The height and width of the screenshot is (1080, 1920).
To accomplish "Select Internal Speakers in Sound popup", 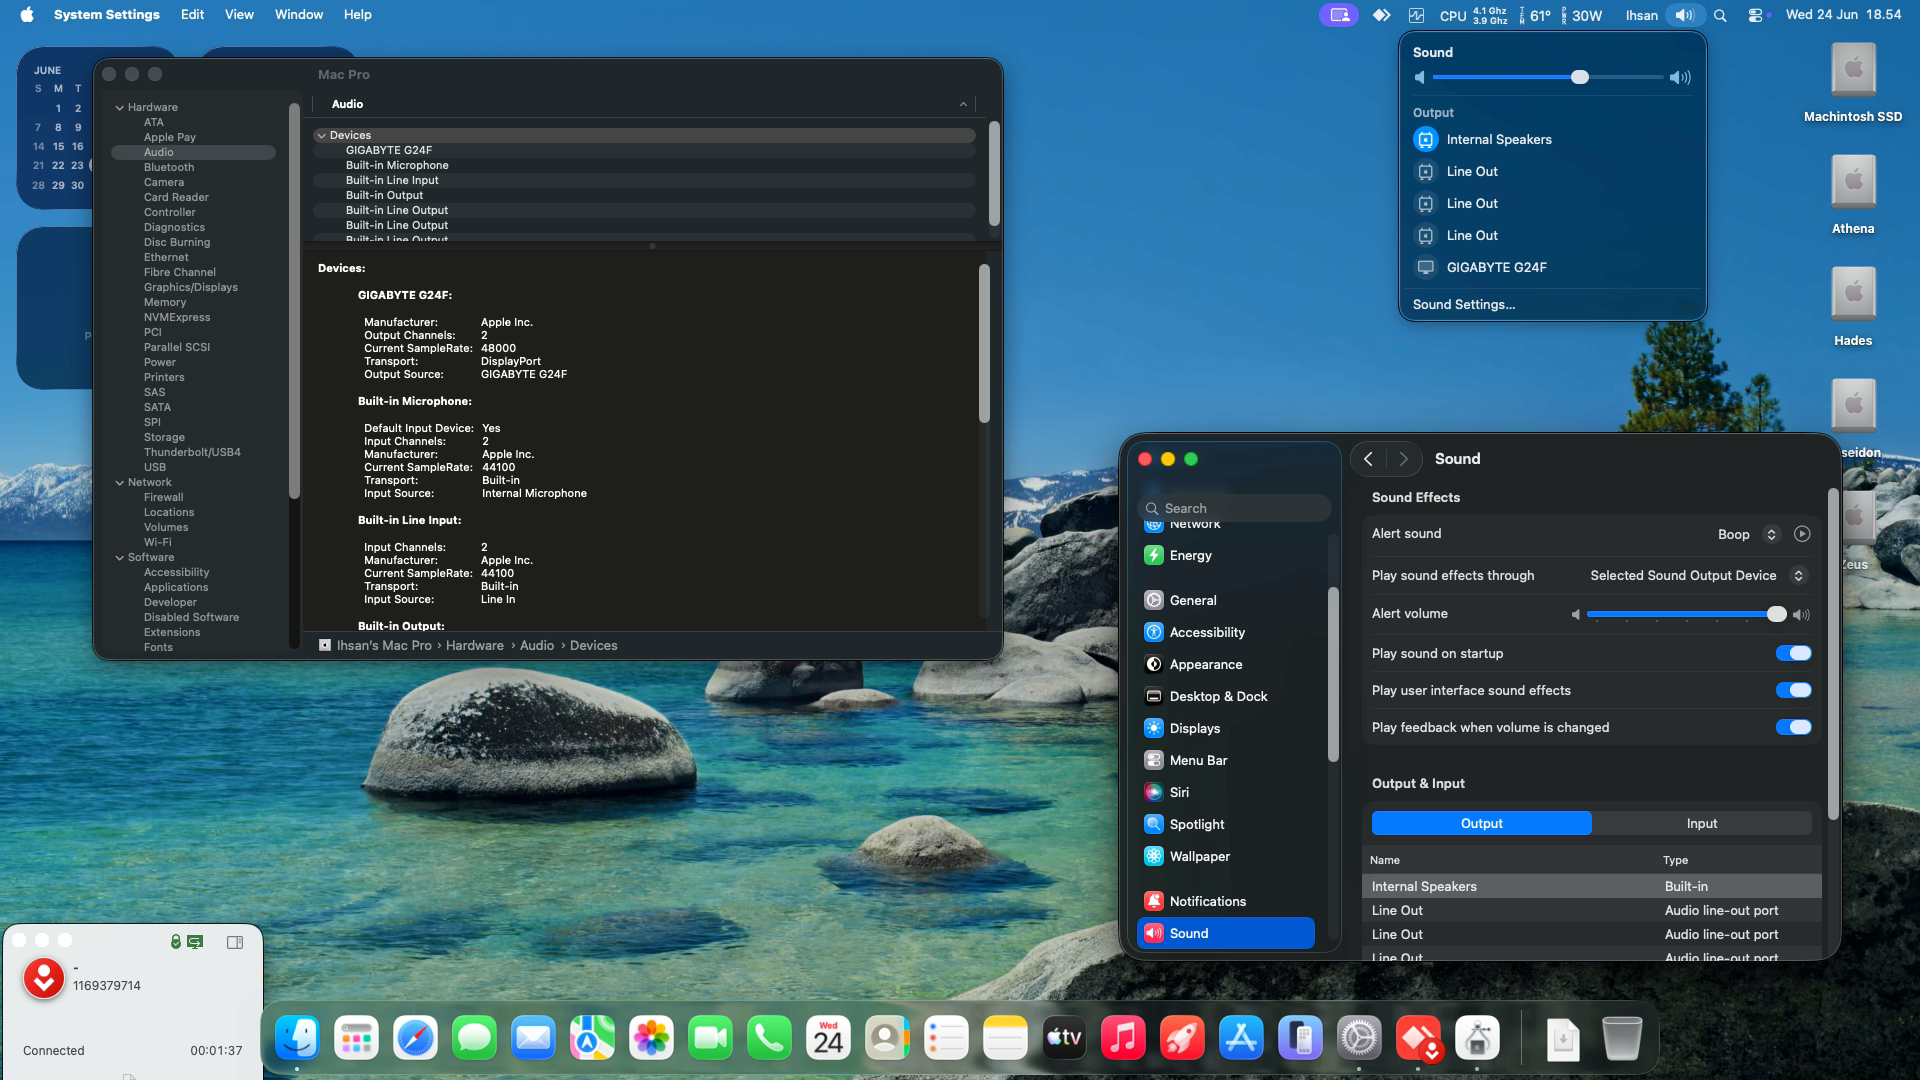I will coord(1552,140).
